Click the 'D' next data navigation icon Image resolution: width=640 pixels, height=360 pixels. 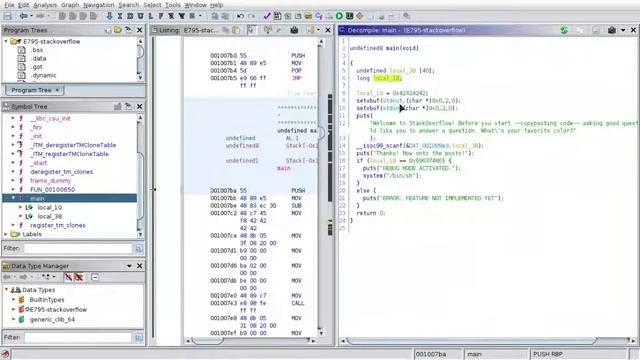point(130,16)
